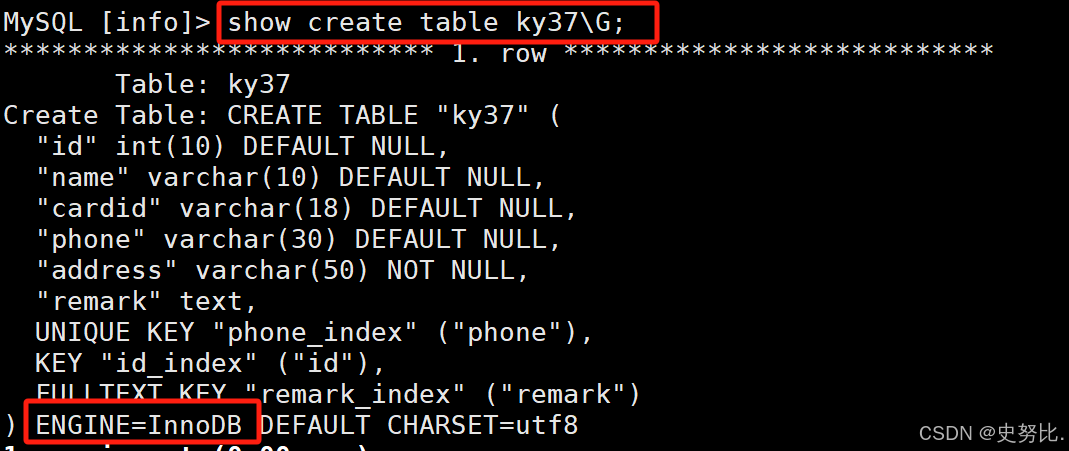Click the CREATE TABLE "ky37" statement line
The height and width of the screenshot is (451, 1069).
282,116
